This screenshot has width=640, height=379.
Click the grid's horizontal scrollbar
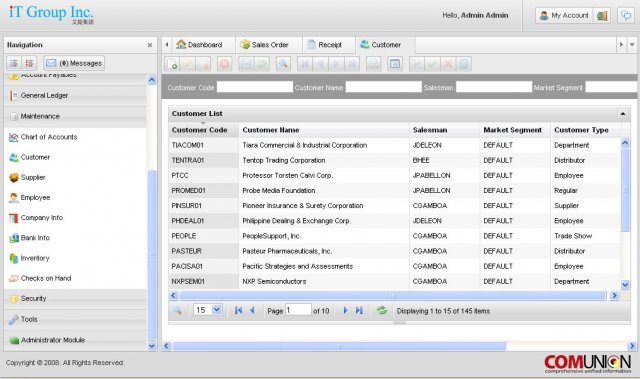click(393, 296)
